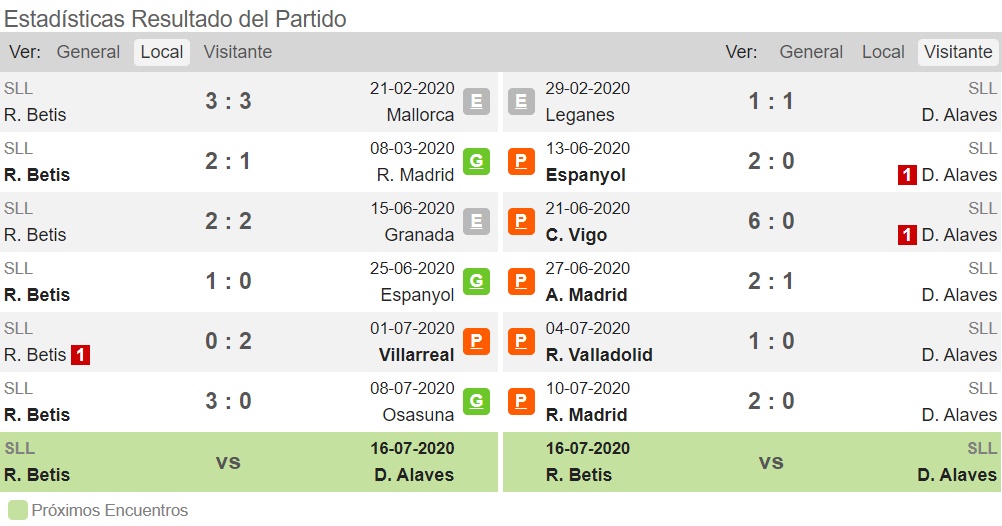Screen dimensions: 1002x526
Task: Click the gray E icon for Granada match
Action: tap(476, 222)
